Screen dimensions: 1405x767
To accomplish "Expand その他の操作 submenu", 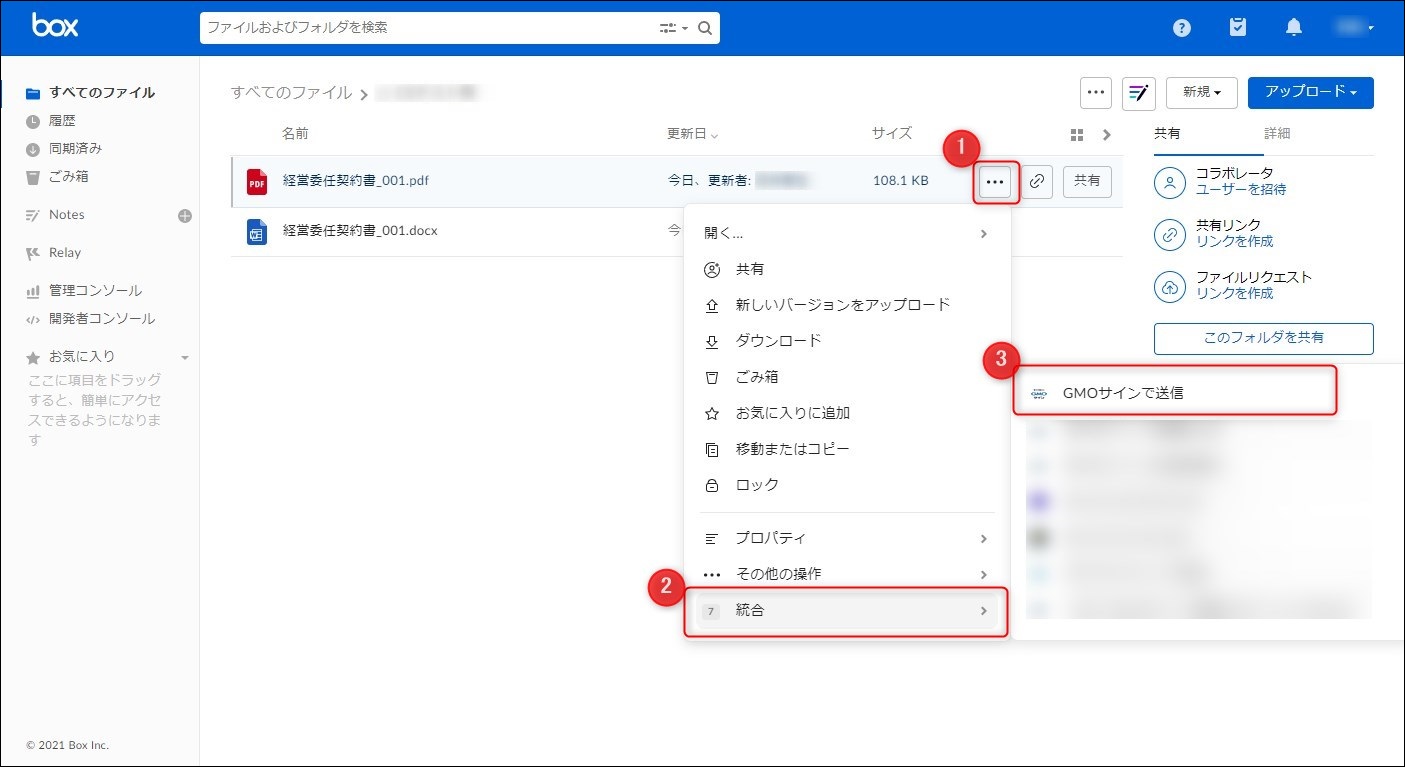I will tap(846, 574).
